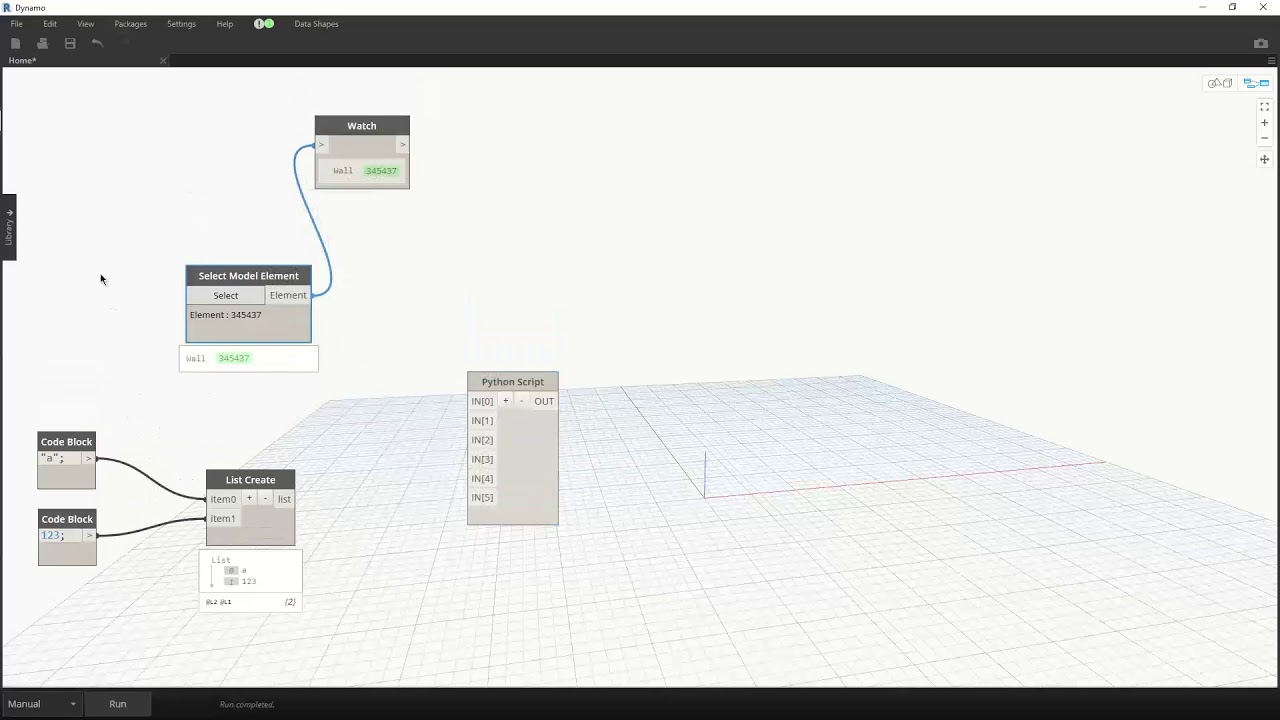
Task: Open the Edit menu
Action: [x=50, y=24]
